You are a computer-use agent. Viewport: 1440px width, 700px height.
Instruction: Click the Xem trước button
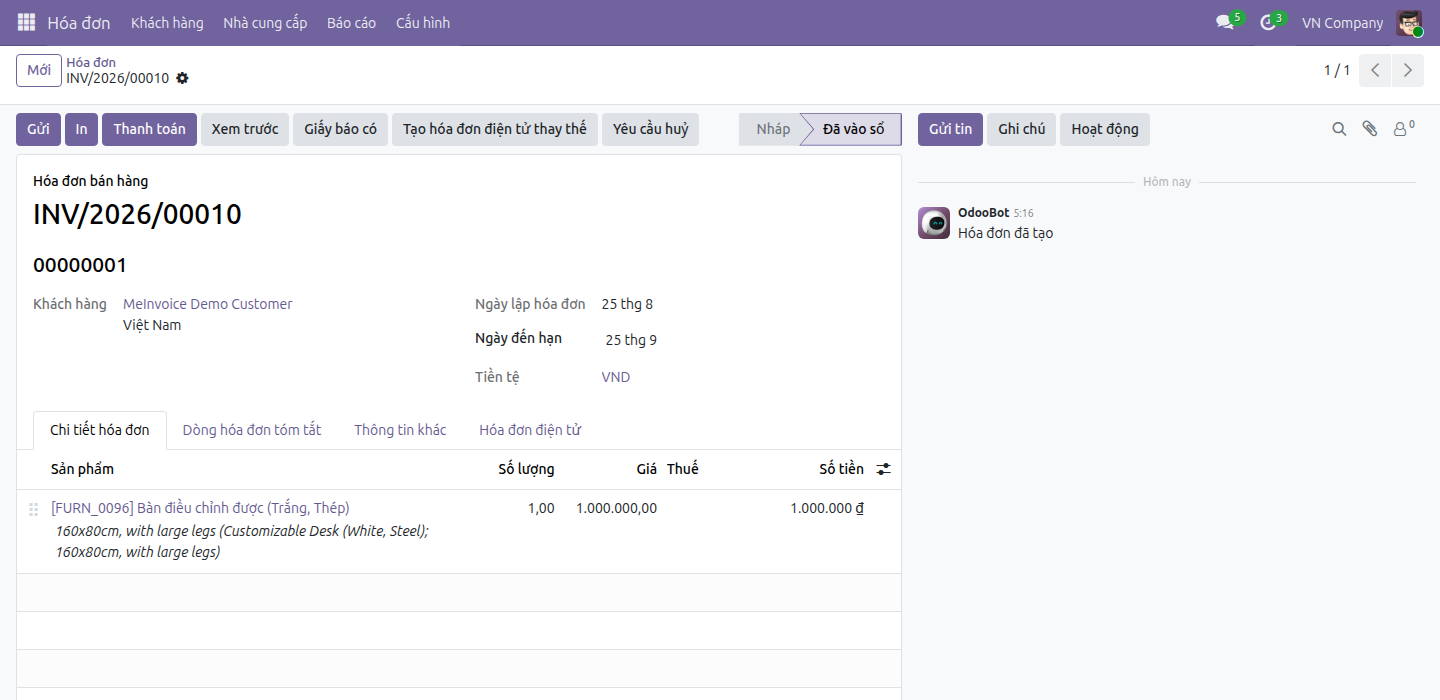245,129
